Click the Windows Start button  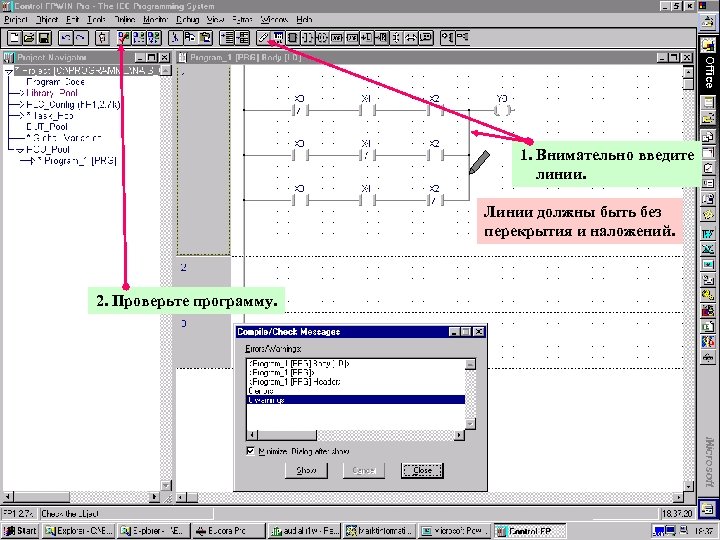20,531
